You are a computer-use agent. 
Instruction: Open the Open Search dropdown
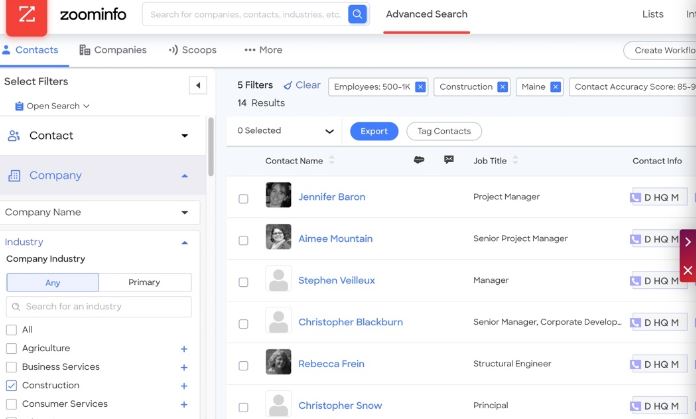click(52, 106)
